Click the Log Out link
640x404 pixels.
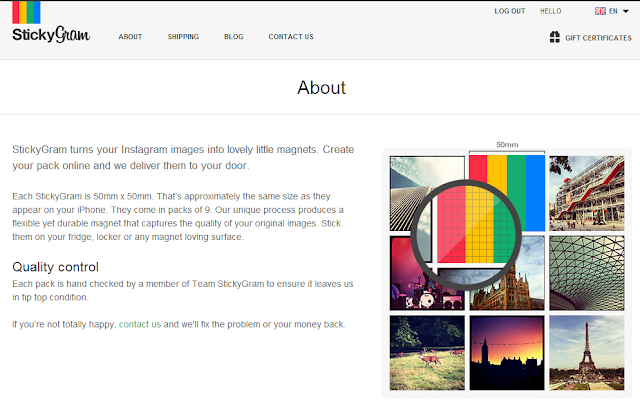pyautogui.click(x=510, y=11)
